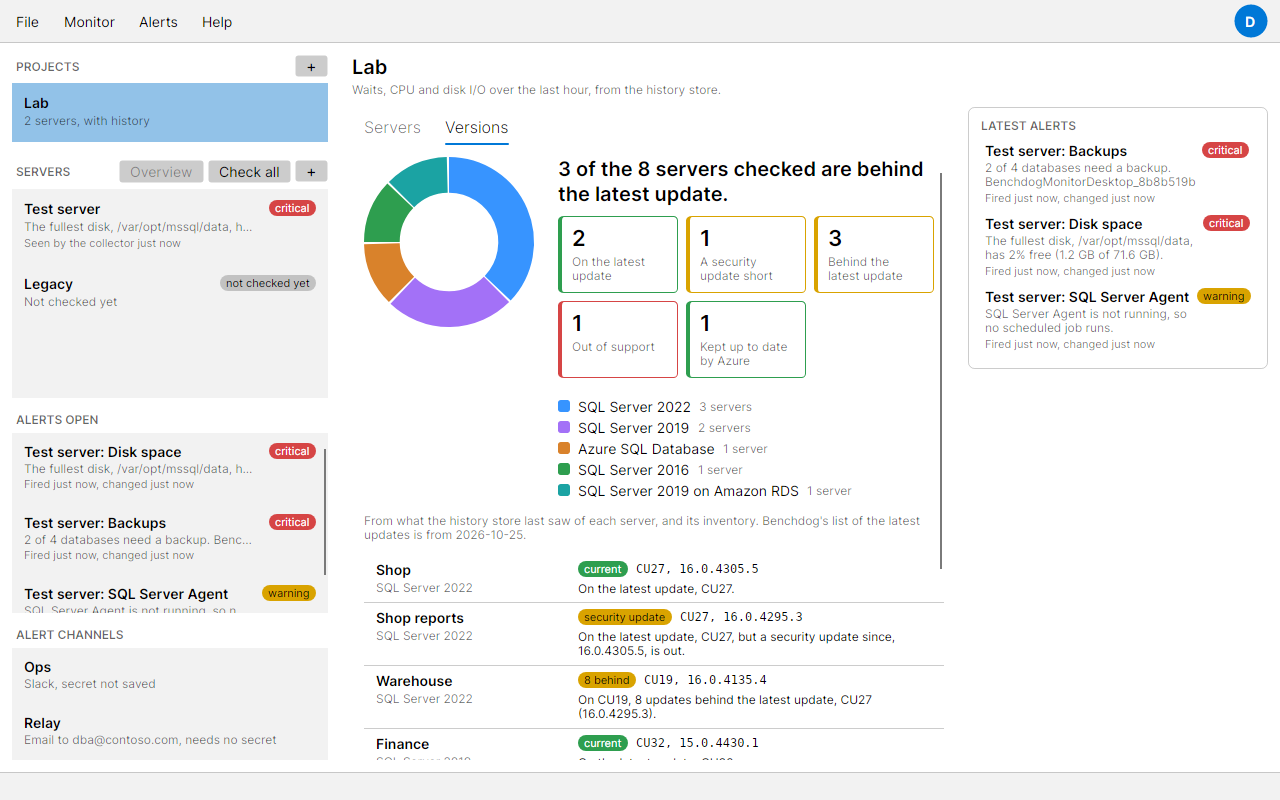Open the Help menu
Image resolution: width=1280 pixels, height=800 pixels.
coord(217,22)
